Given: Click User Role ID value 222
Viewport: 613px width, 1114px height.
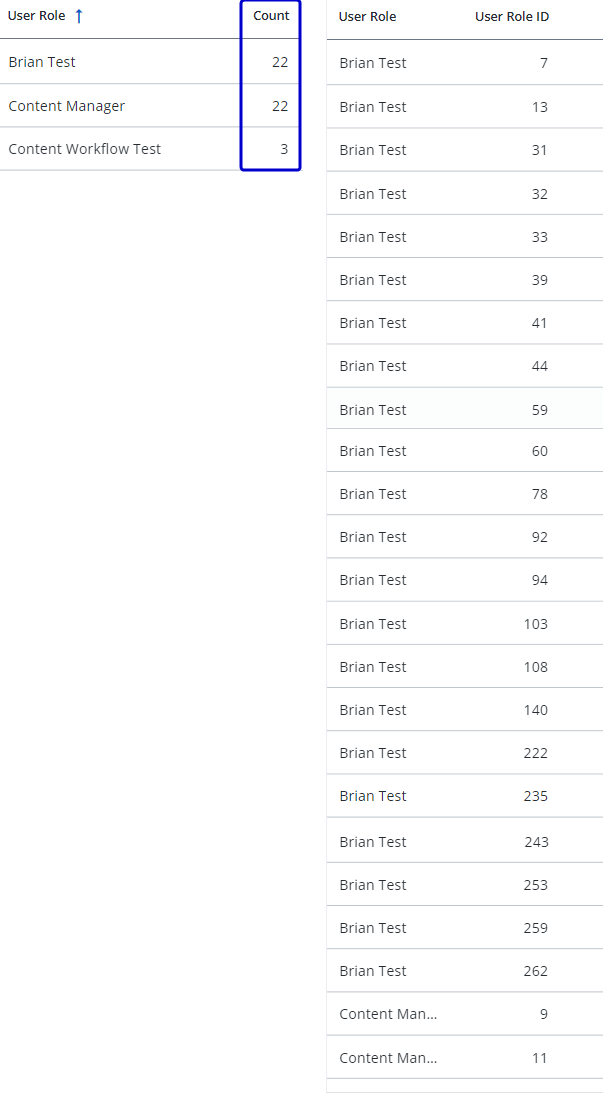Looking at the screenshot, I should coord(536,753).
